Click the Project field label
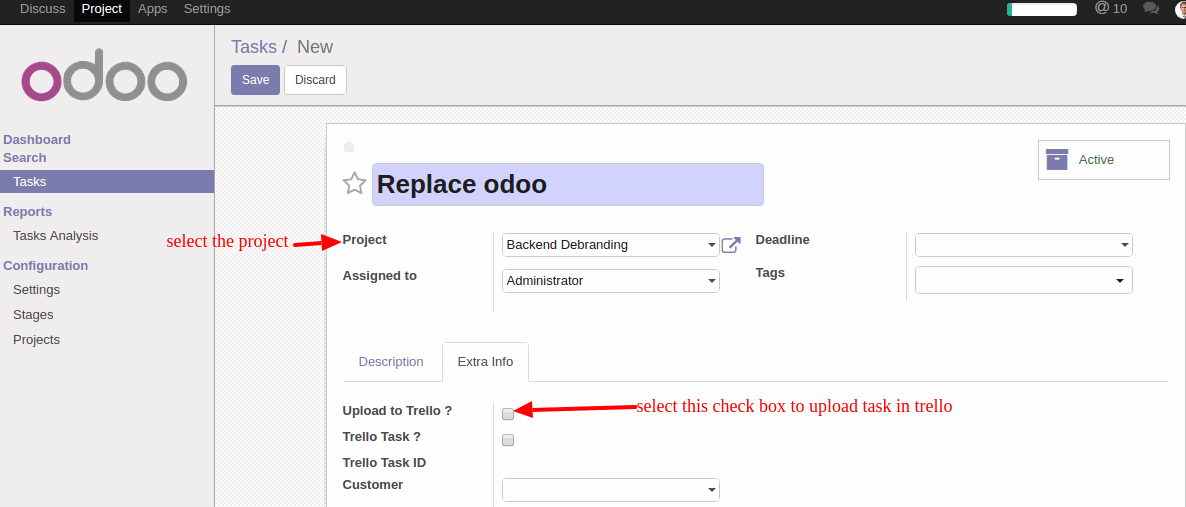This screenshot has width=1186, height=507. tap(365, 240)
